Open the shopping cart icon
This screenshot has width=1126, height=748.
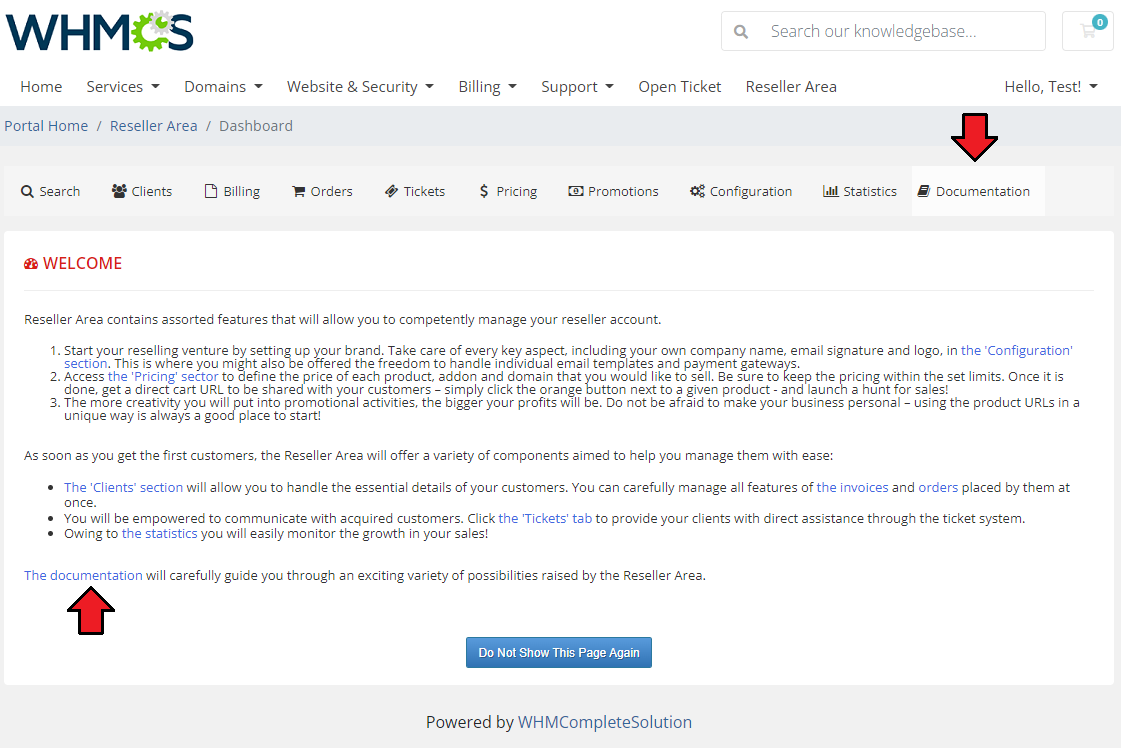click(x=1088, y=31)
